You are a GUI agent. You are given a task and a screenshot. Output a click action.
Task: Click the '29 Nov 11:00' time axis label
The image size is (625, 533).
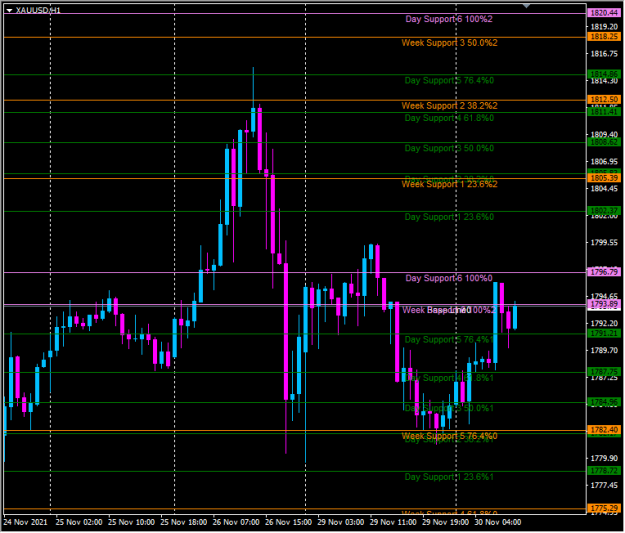[393, 522]
